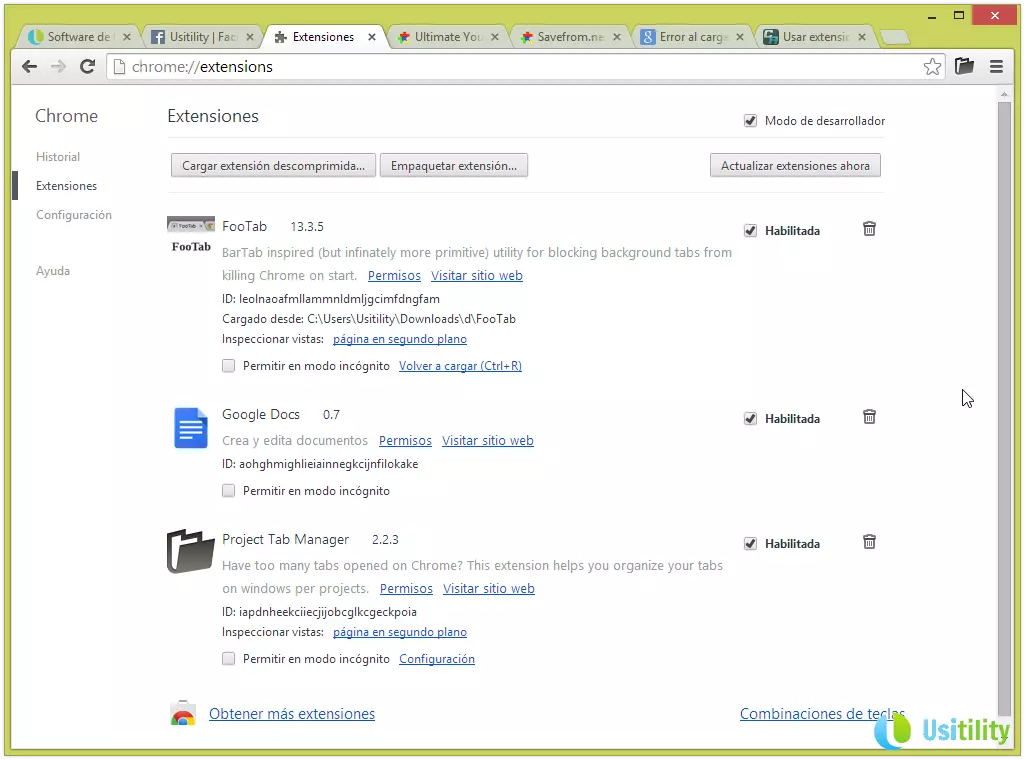Screen dimensions: 1026x760
Task: Open the Chrome hamburger menu
Action: coord(996,67)
